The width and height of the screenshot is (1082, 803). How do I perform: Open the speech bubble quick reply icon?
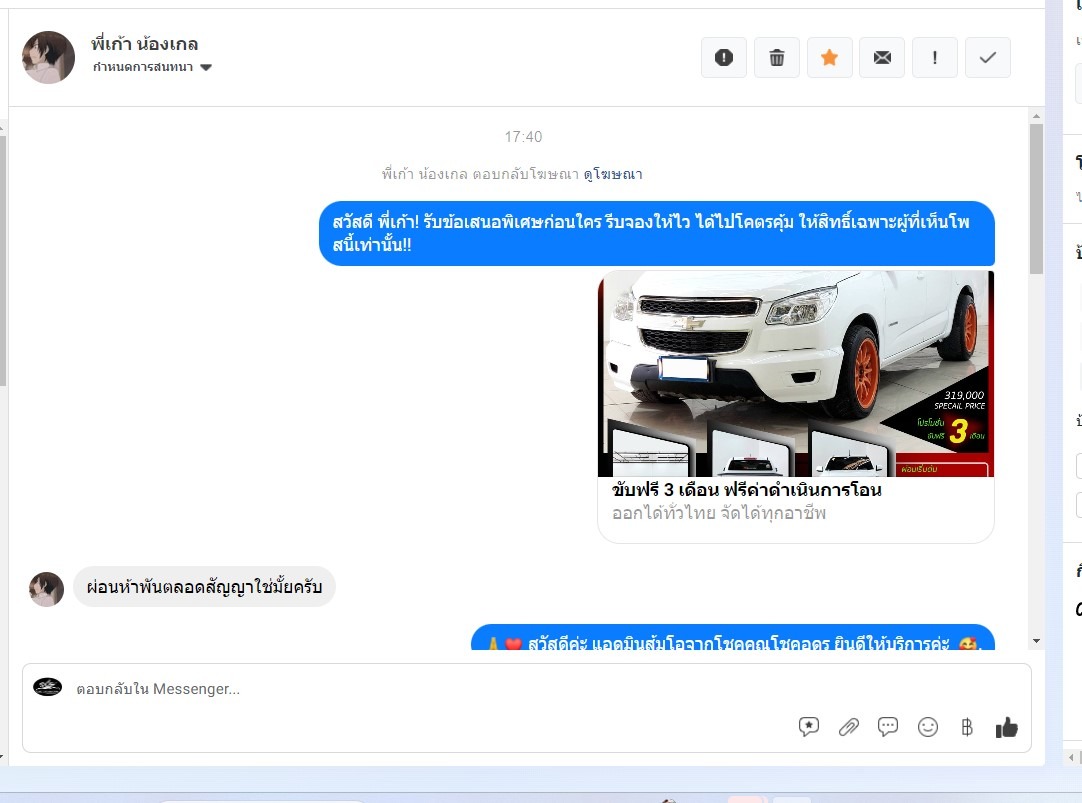click(x=888, y=727)
